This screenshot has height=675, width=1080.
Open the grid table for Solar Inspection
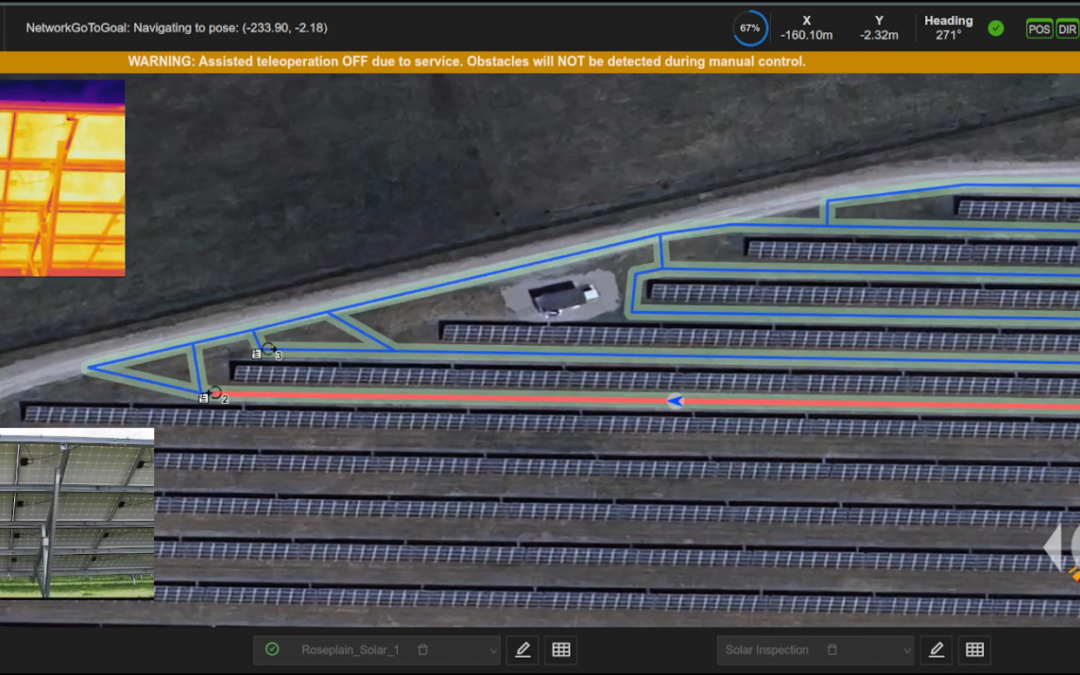pos(975,650)
